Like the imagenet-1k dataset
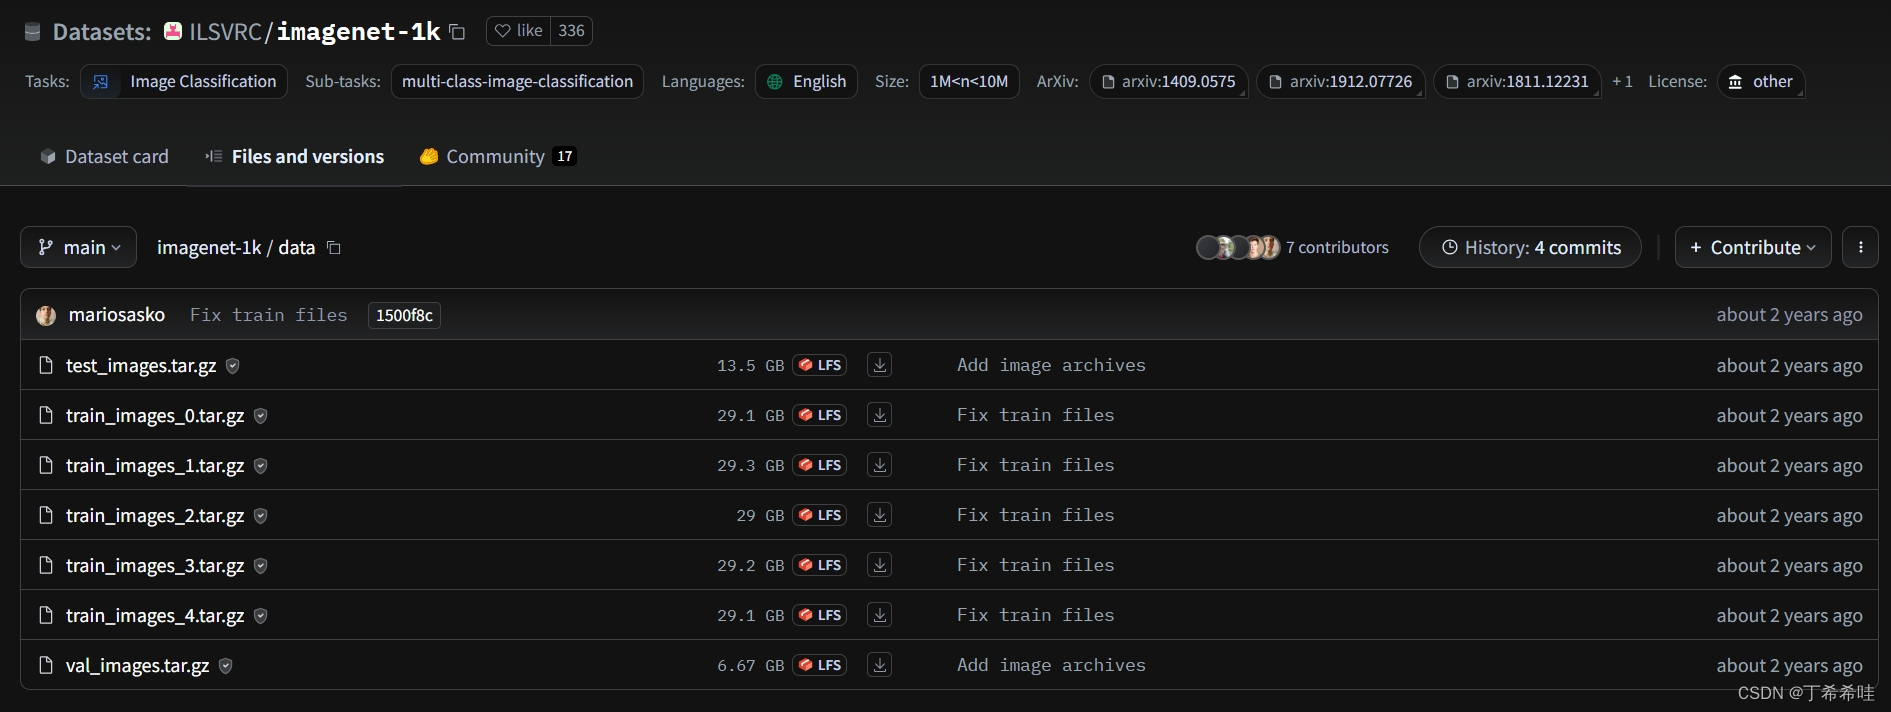 519,31
